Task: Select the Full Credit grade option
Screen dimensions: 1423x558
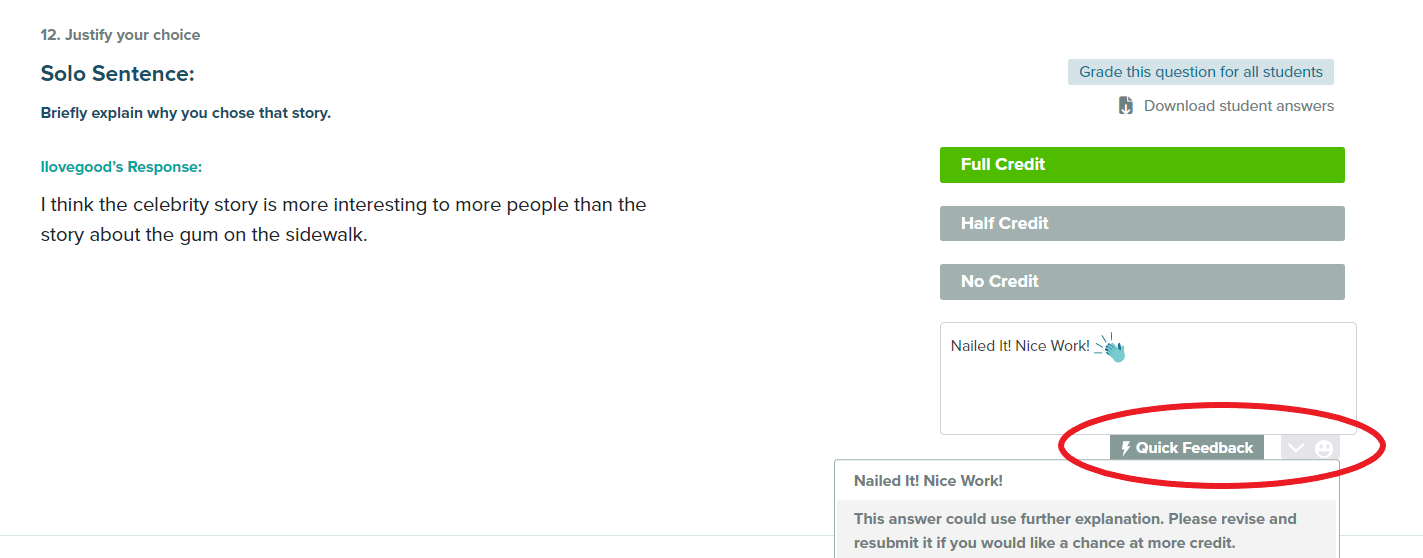Action: tap(1142, 165)
